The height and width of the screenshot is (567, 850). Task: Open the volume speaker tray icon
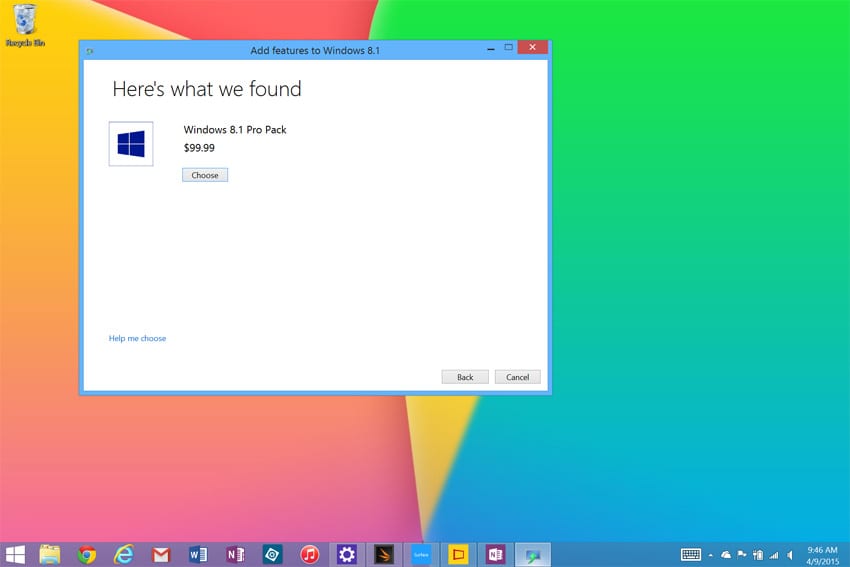(790, 555)
